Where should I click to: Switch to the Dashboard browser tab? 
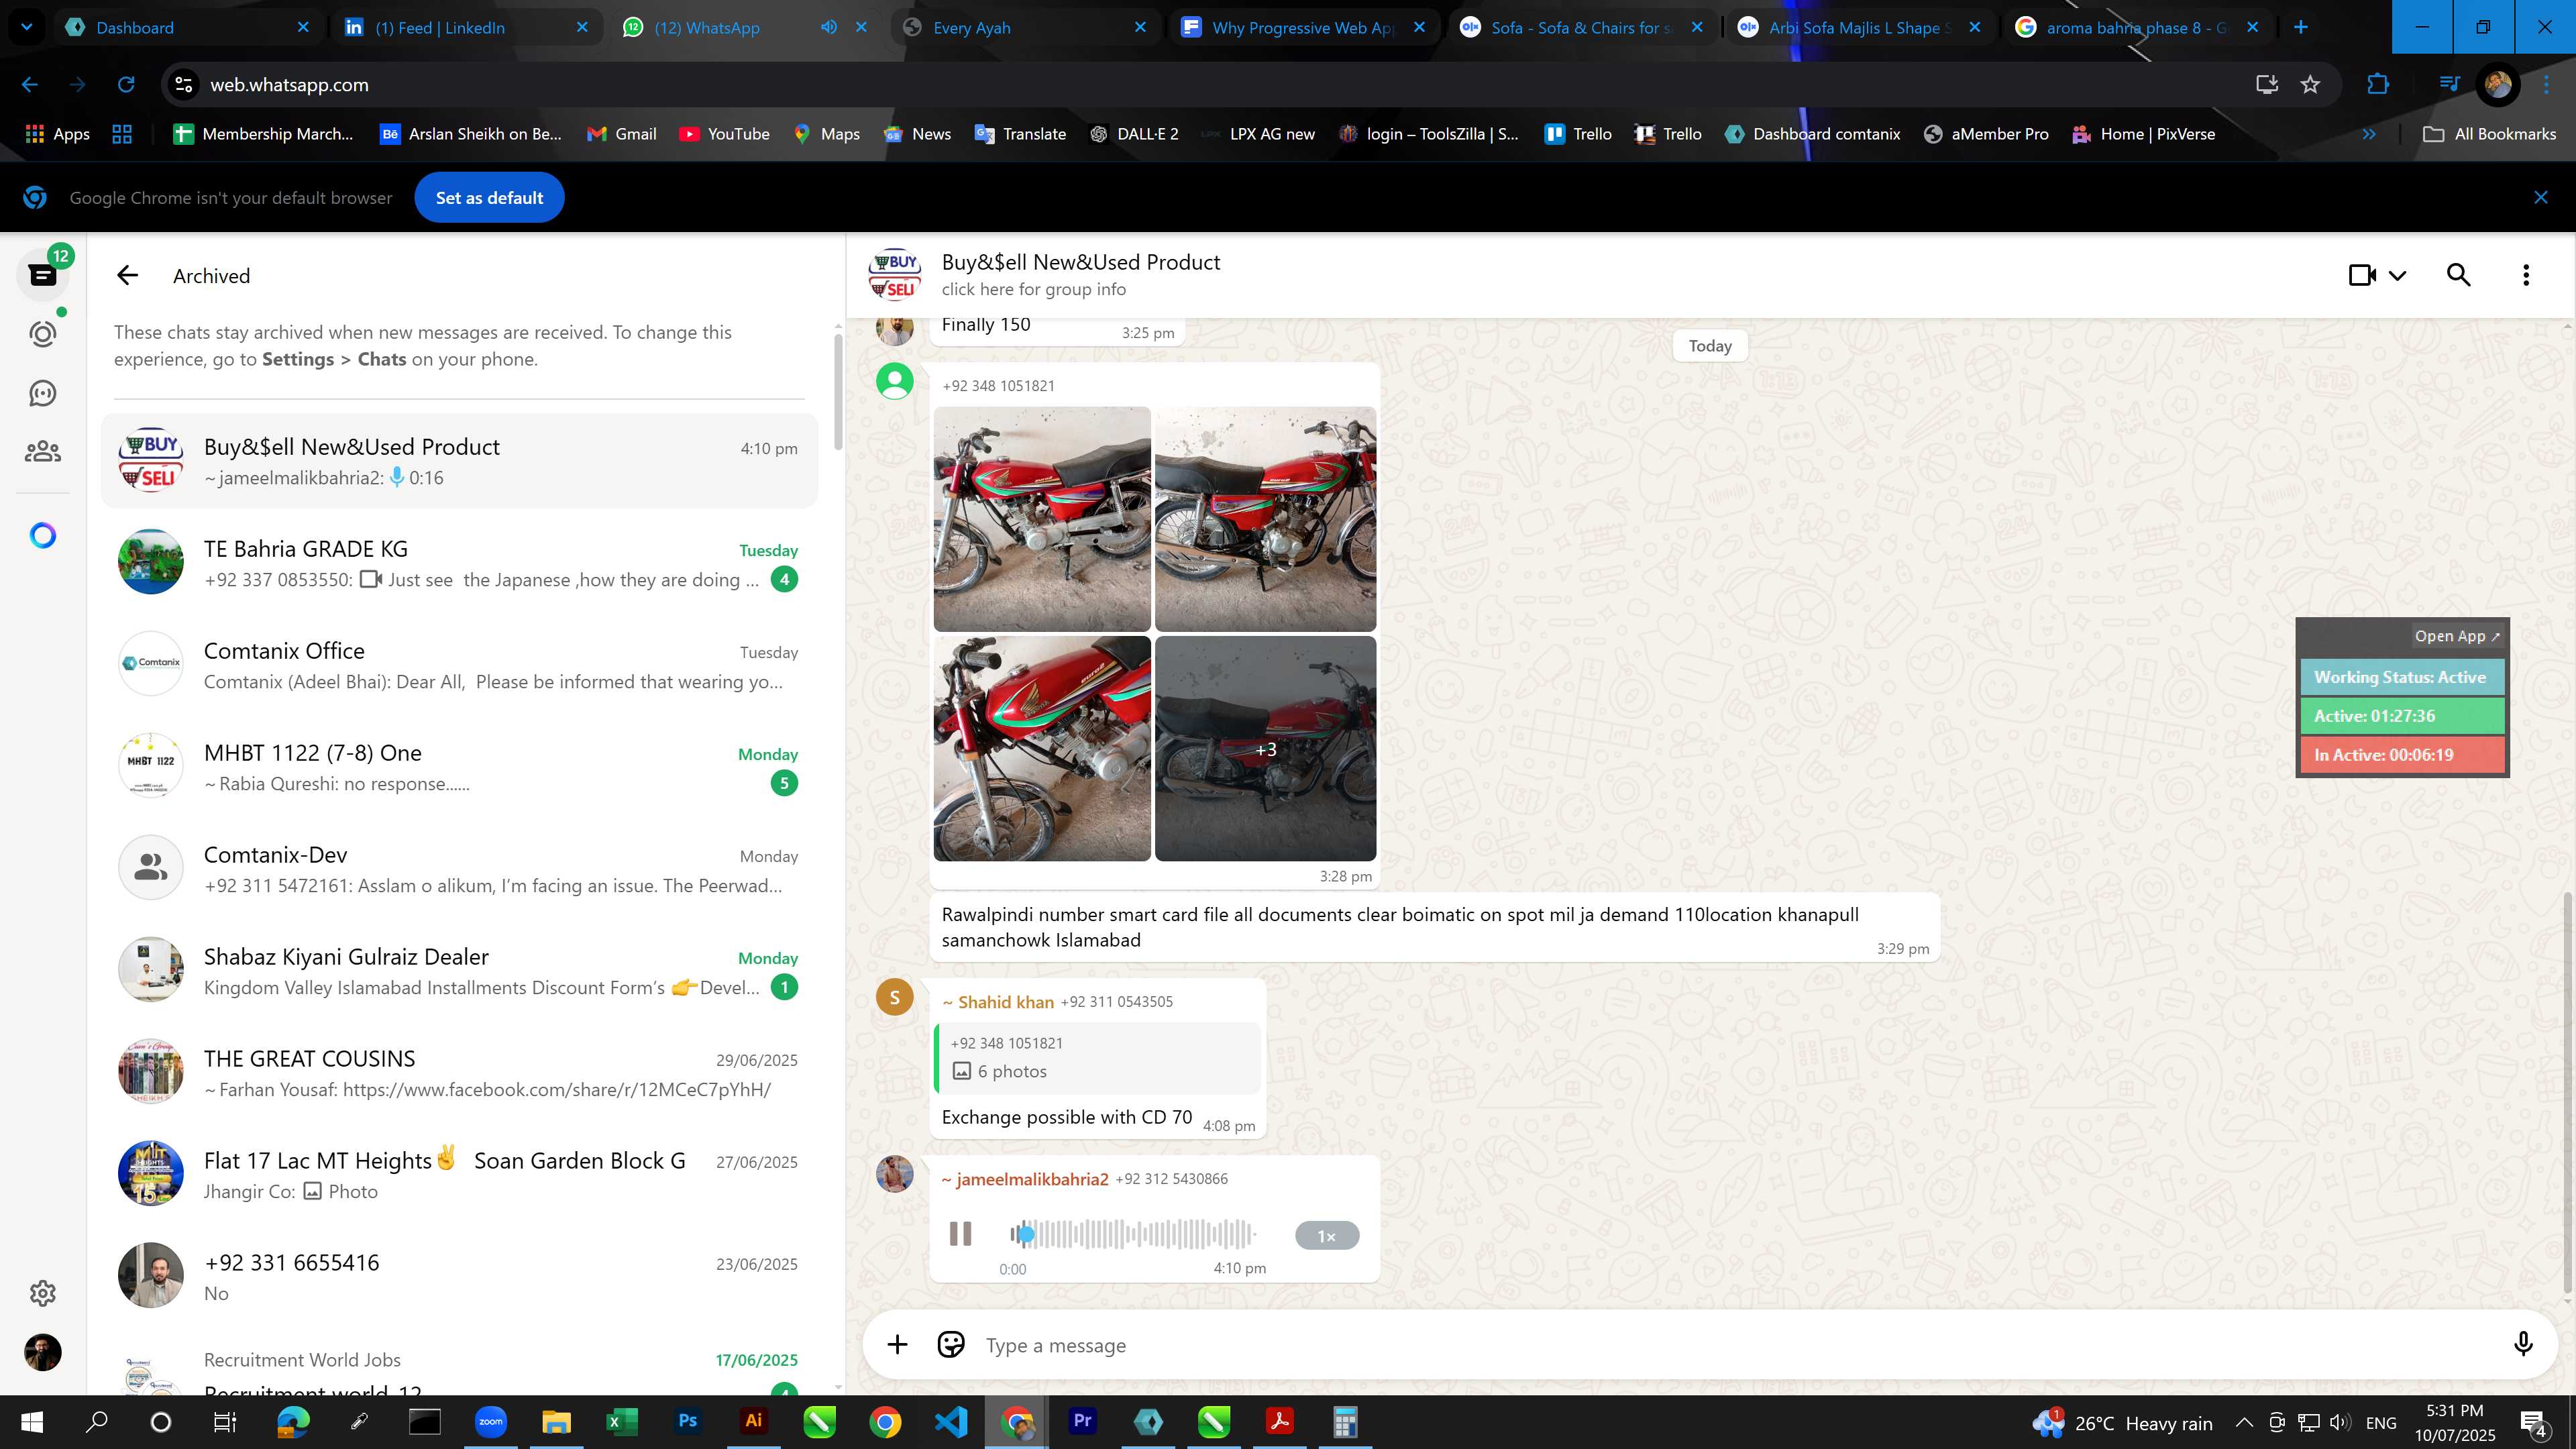point(187,27)
